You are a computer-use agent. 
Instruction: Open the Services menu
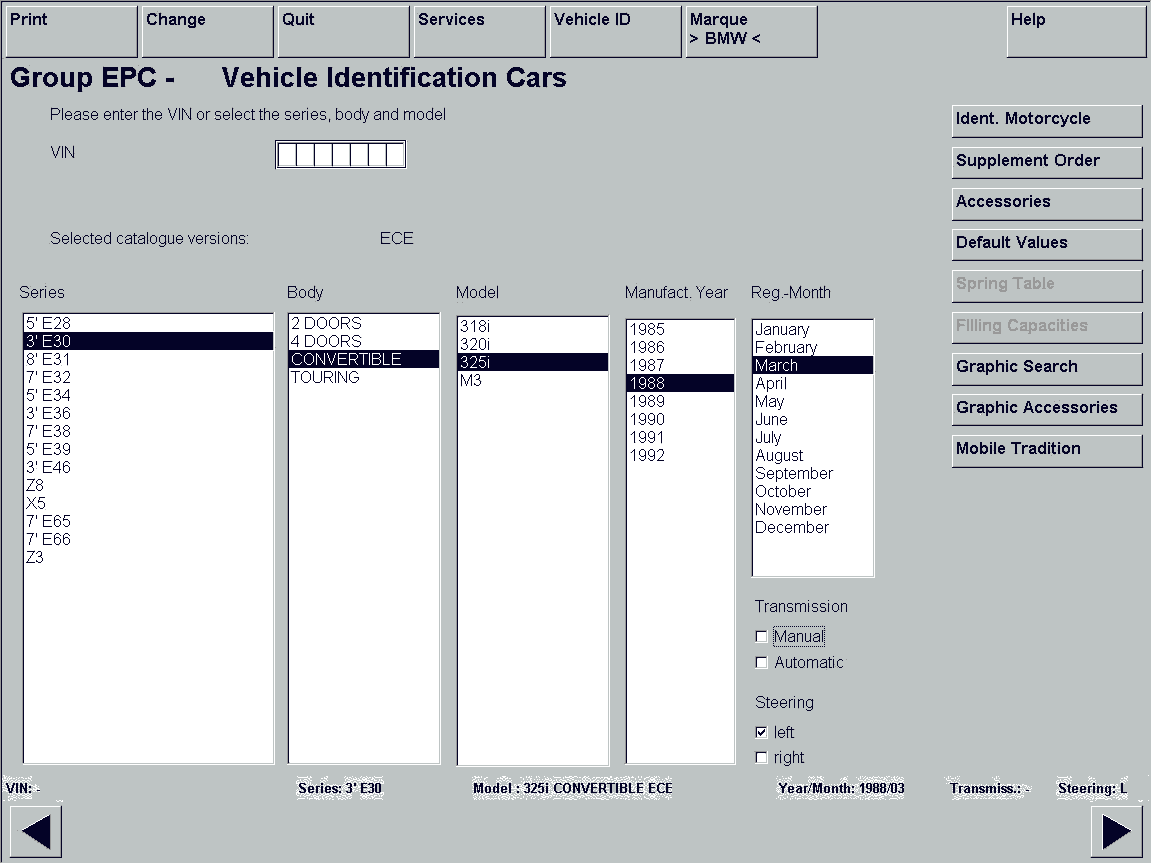479,32
